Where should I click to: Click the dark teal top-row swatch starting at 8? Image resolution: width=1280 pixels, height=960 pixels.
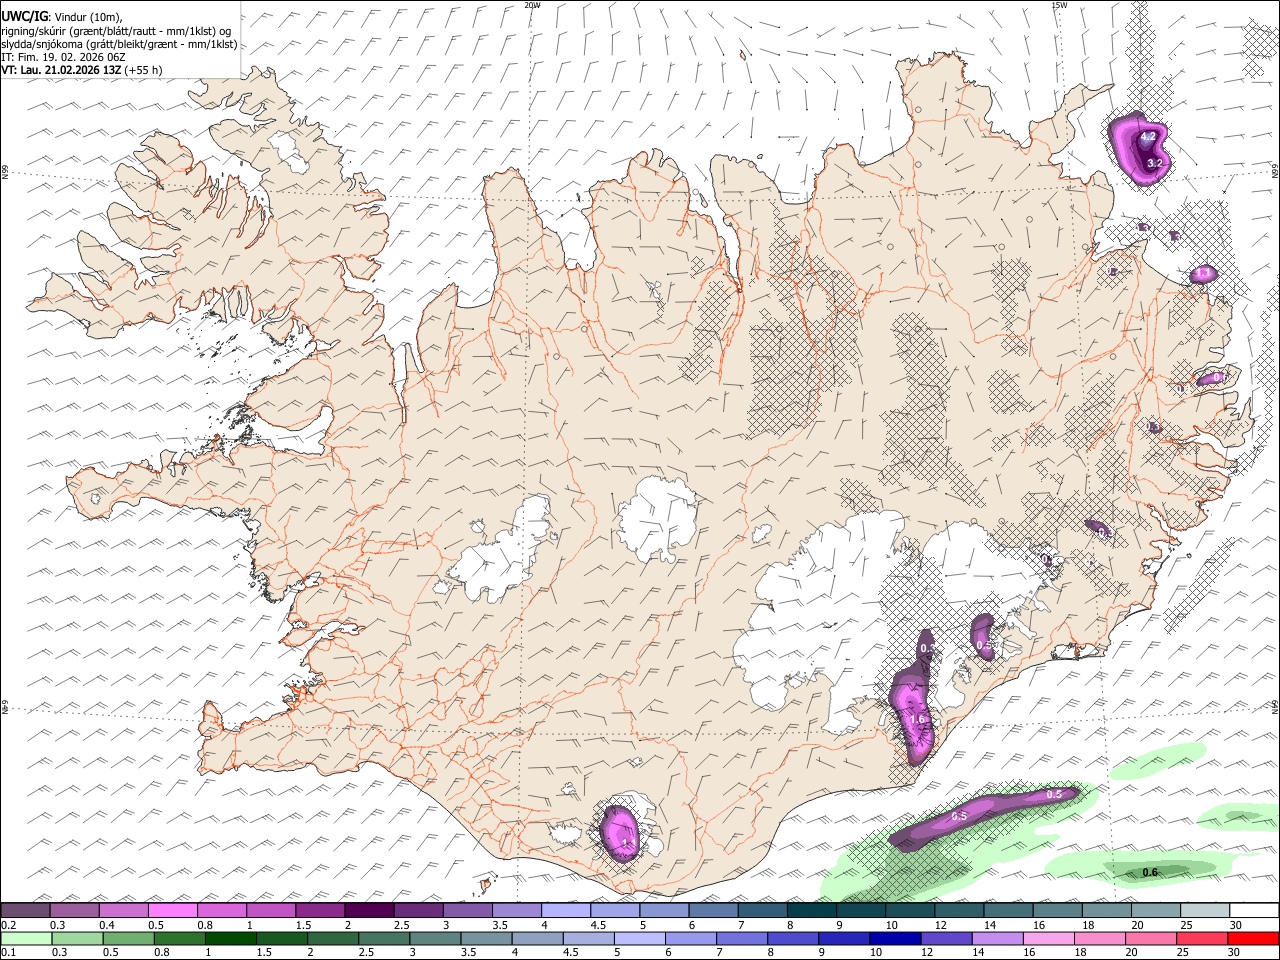[x=811, y=911]
